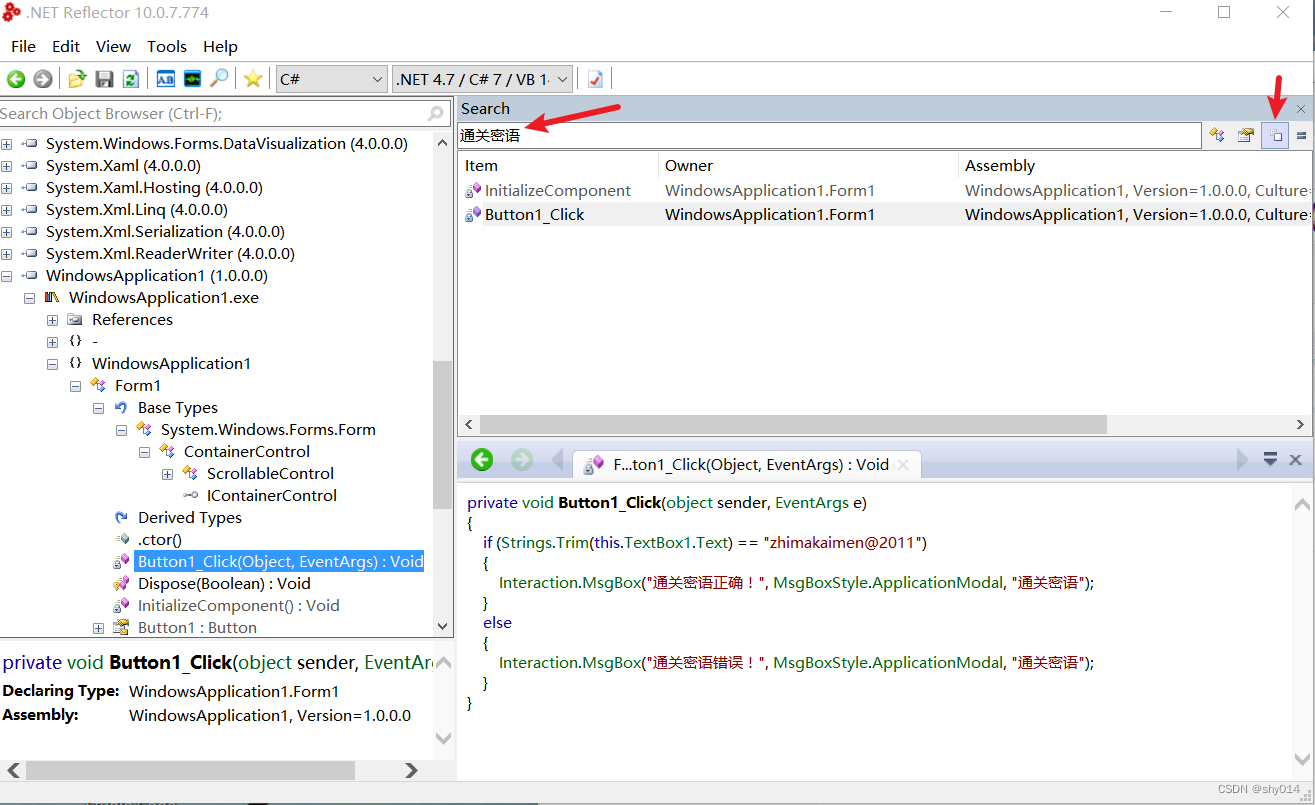Click InitializeComponent row in search results
1315x805 pixels.
884,191
